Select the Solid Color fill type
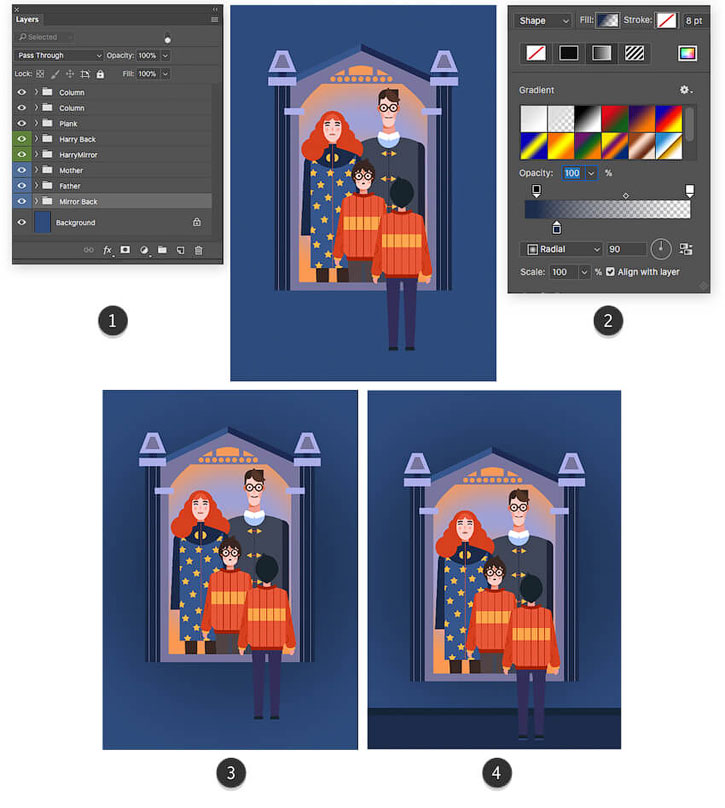The height and width of the screenshot is (808, 725). [569, 53]
